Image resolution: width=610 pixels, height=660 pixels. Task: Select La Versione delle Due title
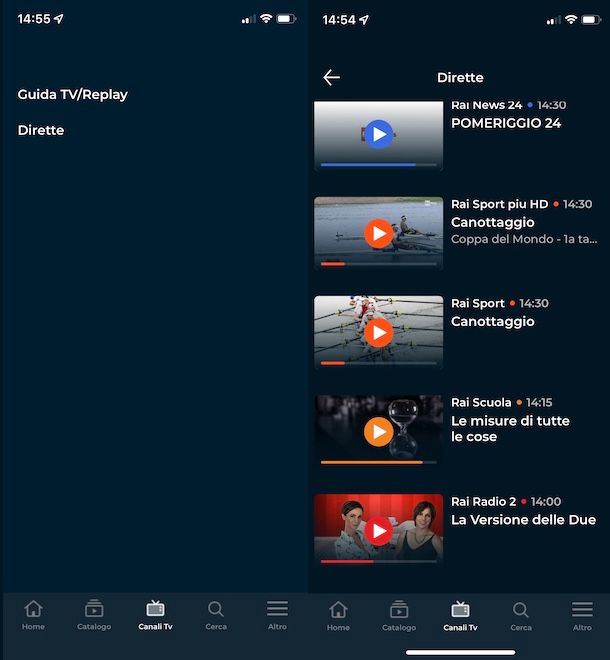pyautogui.click(x=523, y=520)
